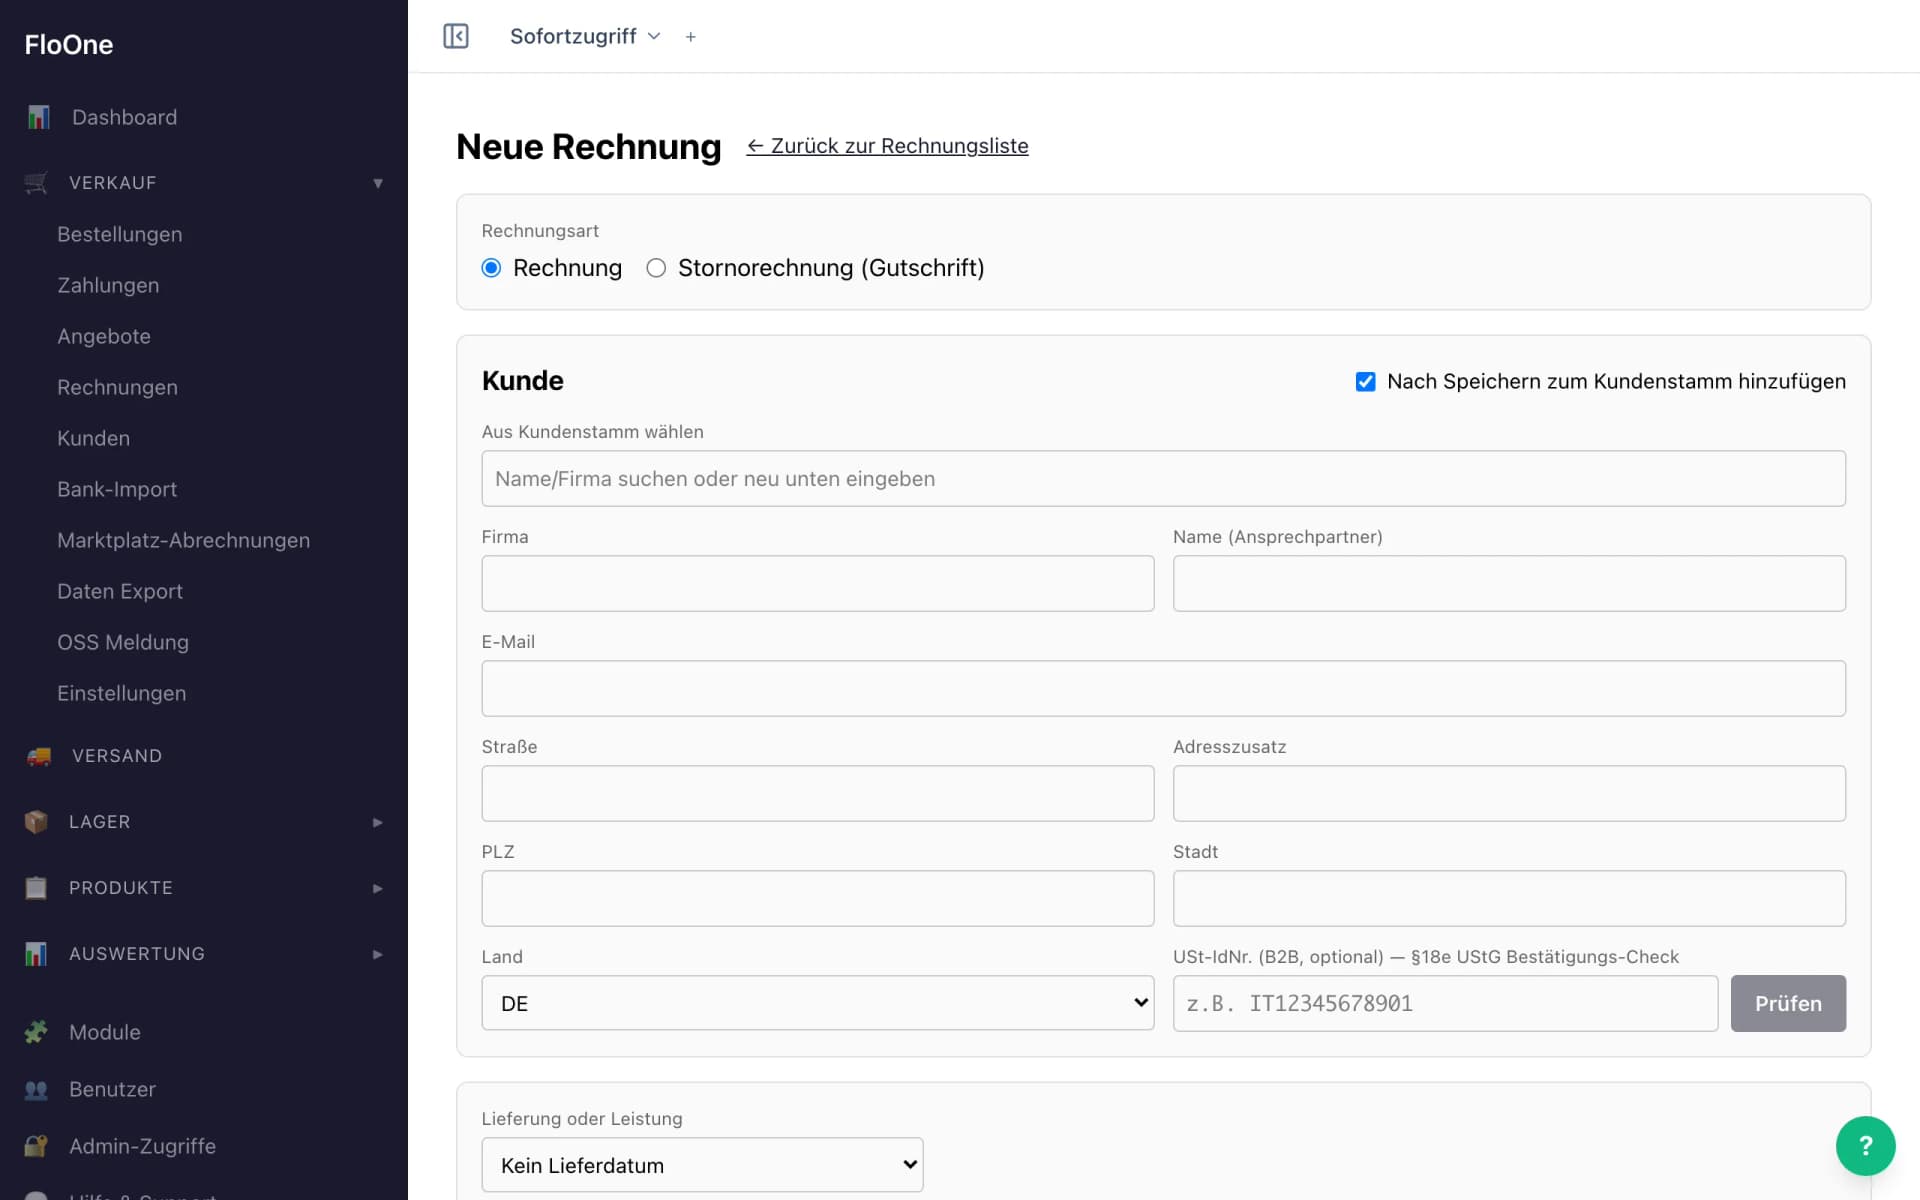Click the Admin-Zugriffe lock icon
This screenshot has height=1200, width=1920.
(36, 1146)
